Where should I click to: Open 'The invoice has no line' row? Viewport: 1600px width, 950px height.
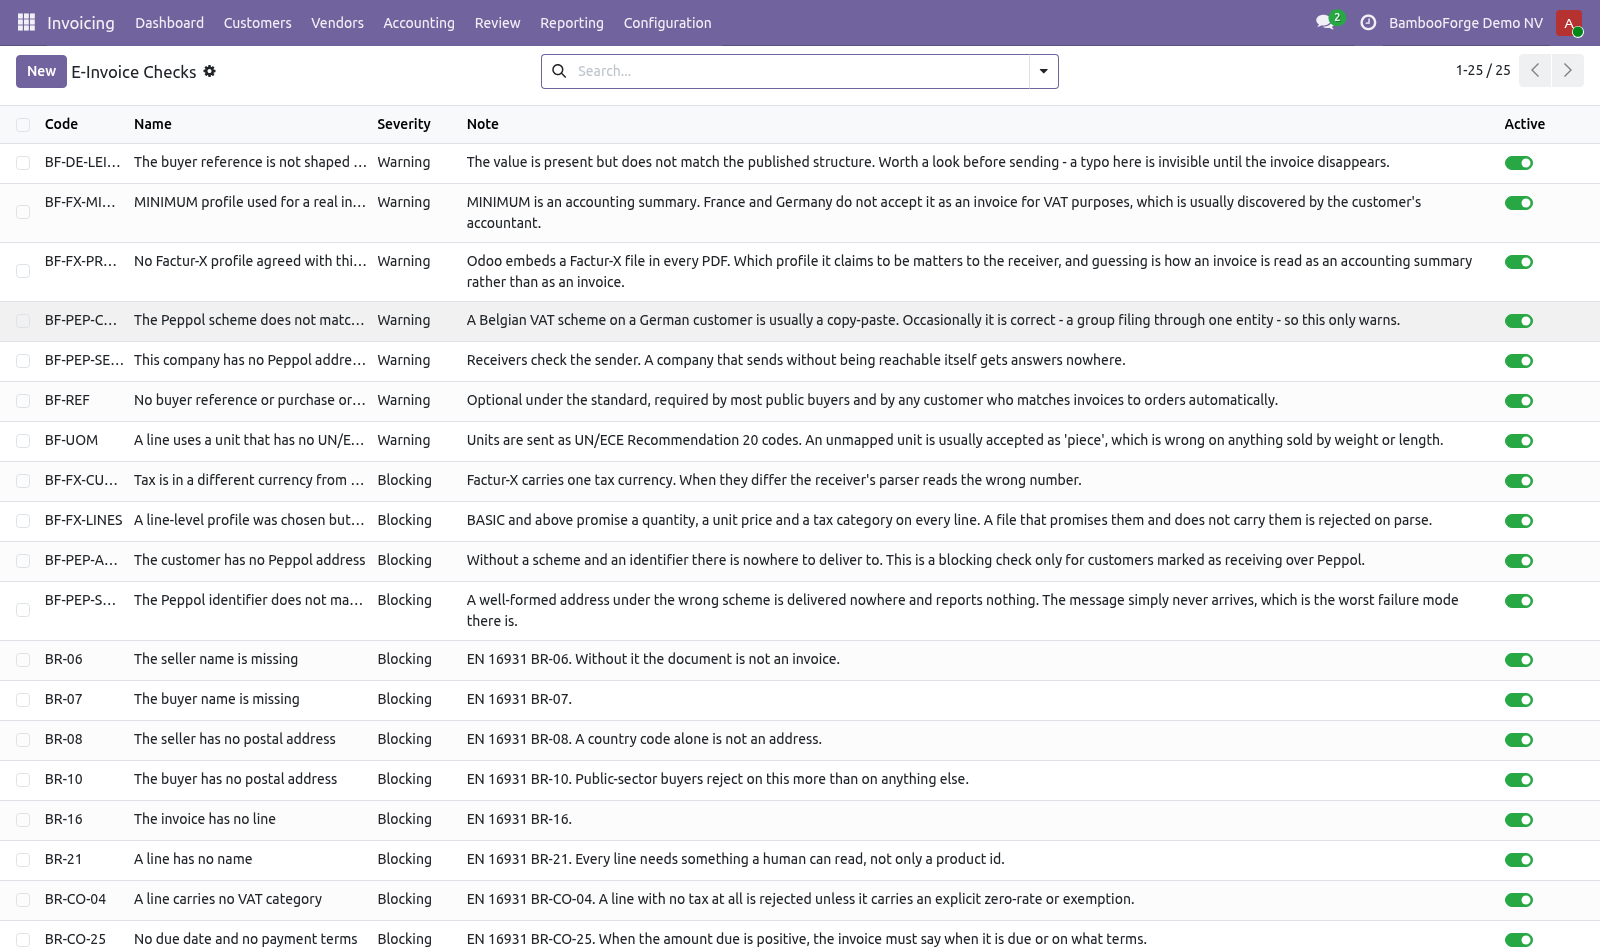pyautogui.click(x=205, y=819)
